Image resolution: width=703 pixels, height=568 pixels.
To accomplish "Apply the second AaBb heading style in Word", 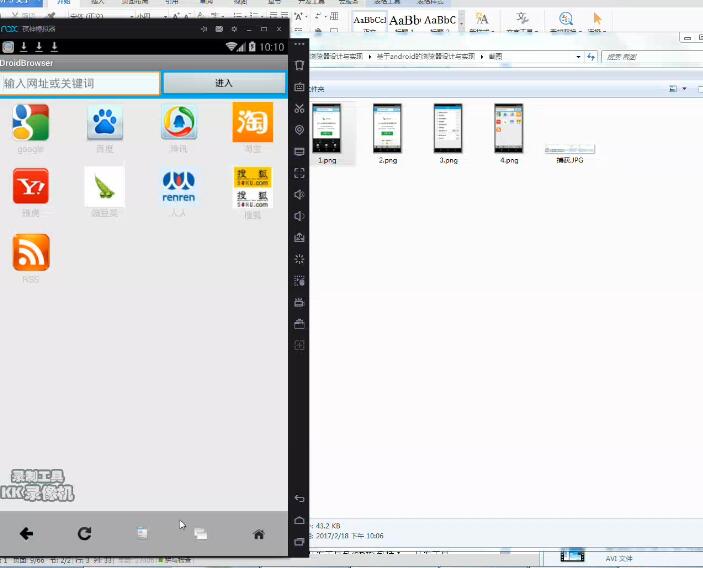I will tap(404, 22).
